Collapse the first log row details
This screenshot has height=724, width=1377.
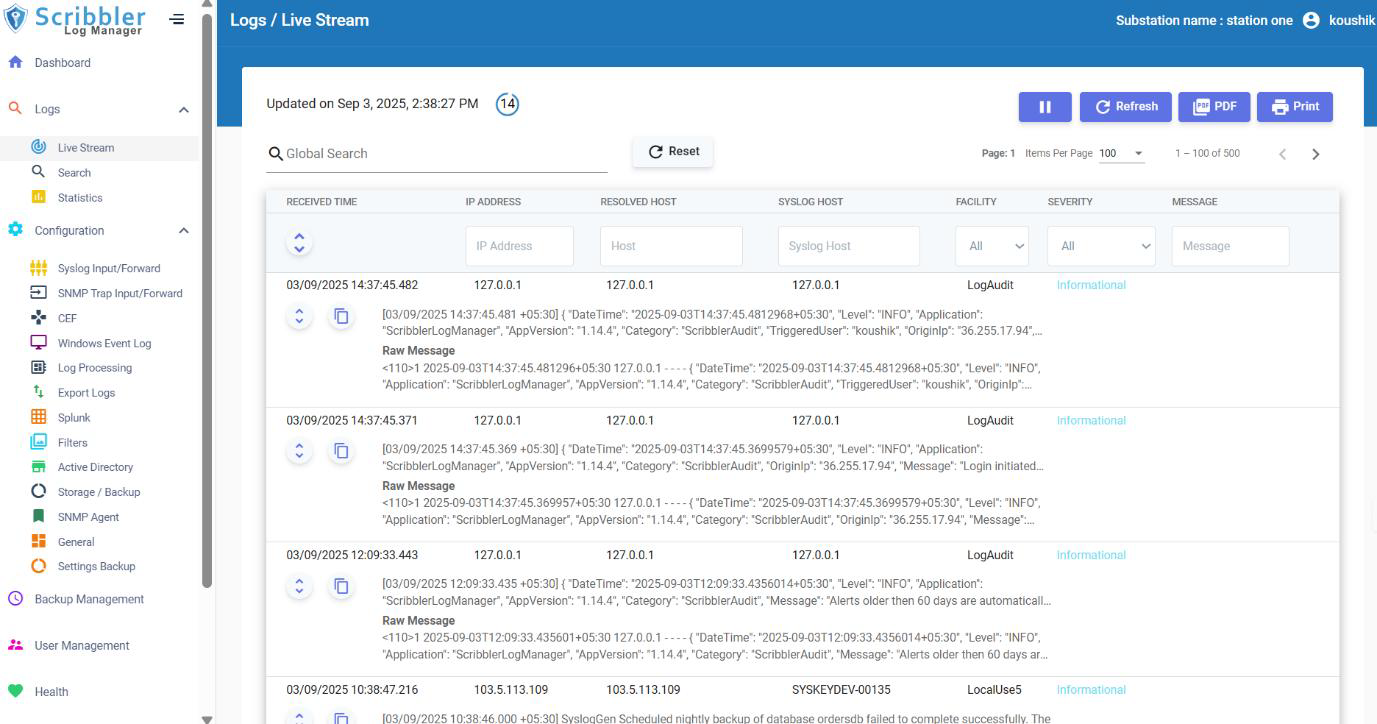point(299,314)
